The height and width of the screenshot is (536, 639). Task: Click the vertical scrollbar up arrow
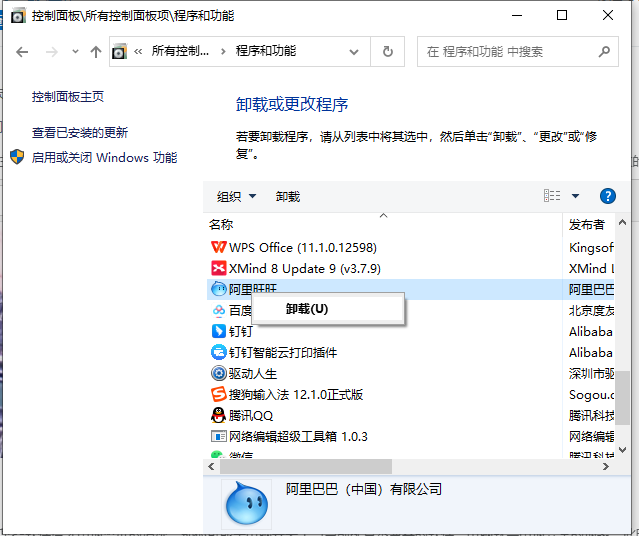click(x=622, y=223)
